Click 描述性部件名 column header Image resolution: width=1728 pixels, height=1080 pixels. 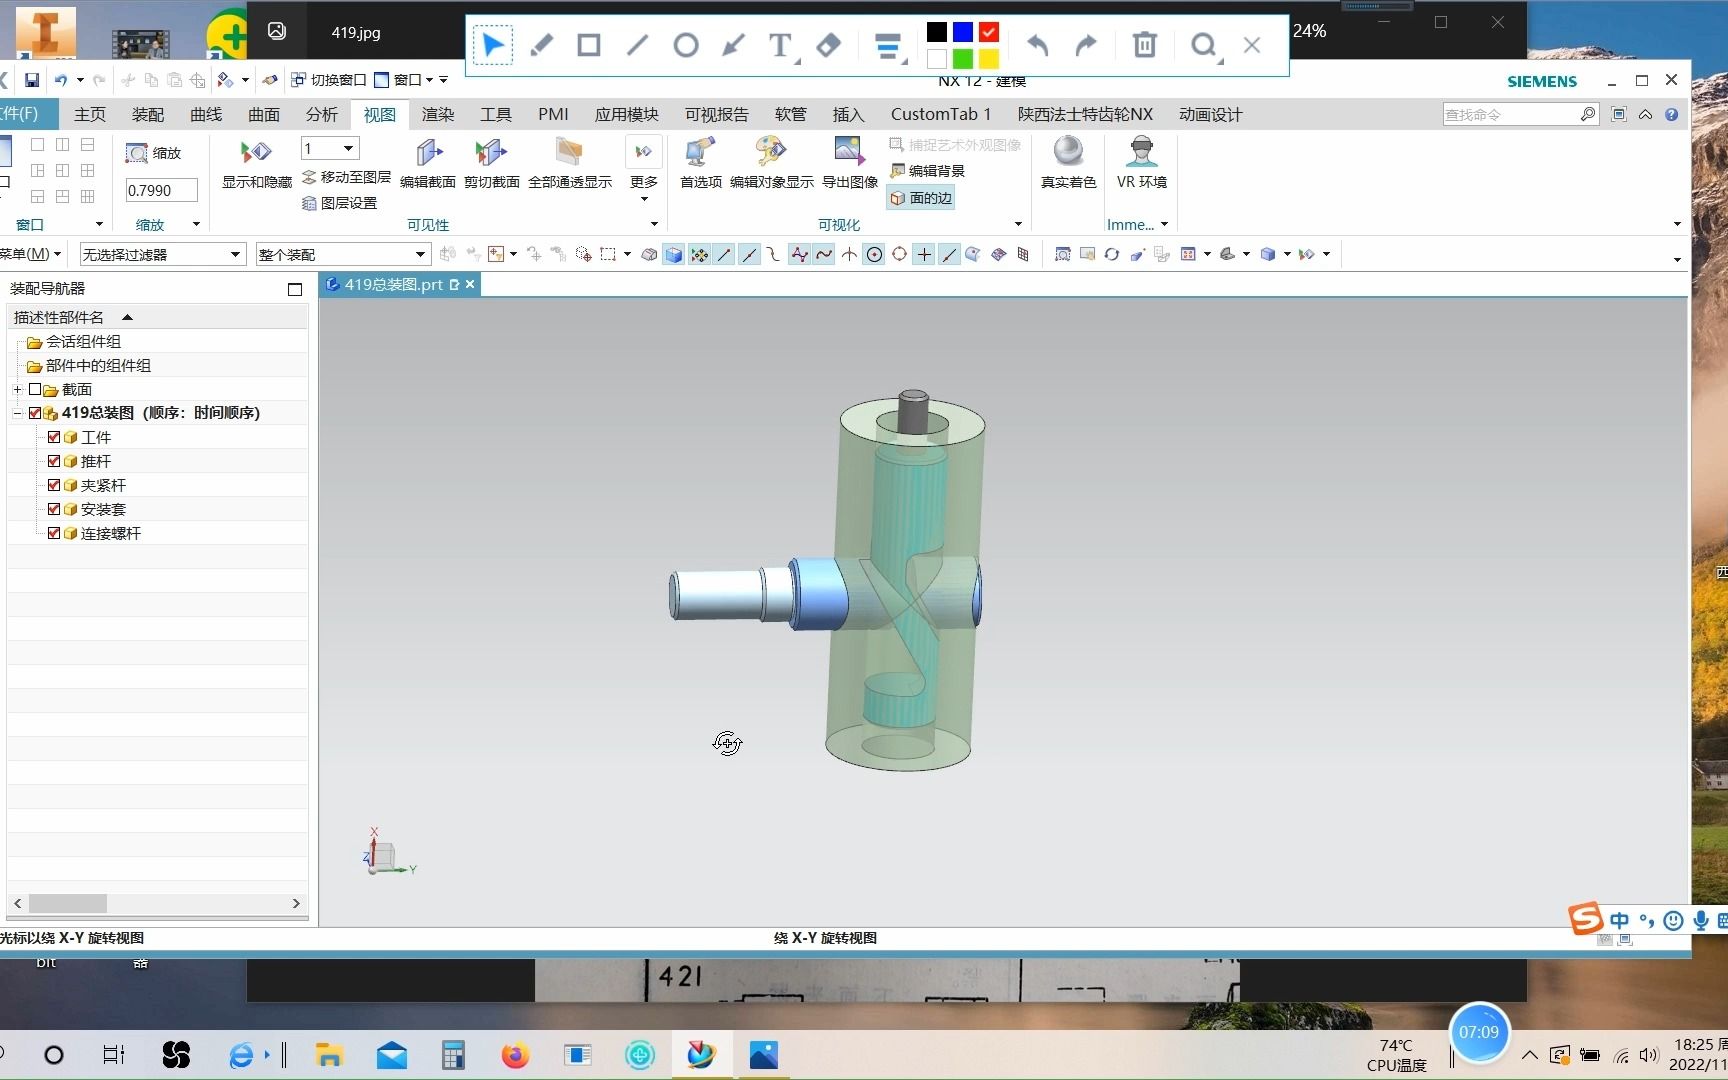pyautogui.click(x=158, y=318)
